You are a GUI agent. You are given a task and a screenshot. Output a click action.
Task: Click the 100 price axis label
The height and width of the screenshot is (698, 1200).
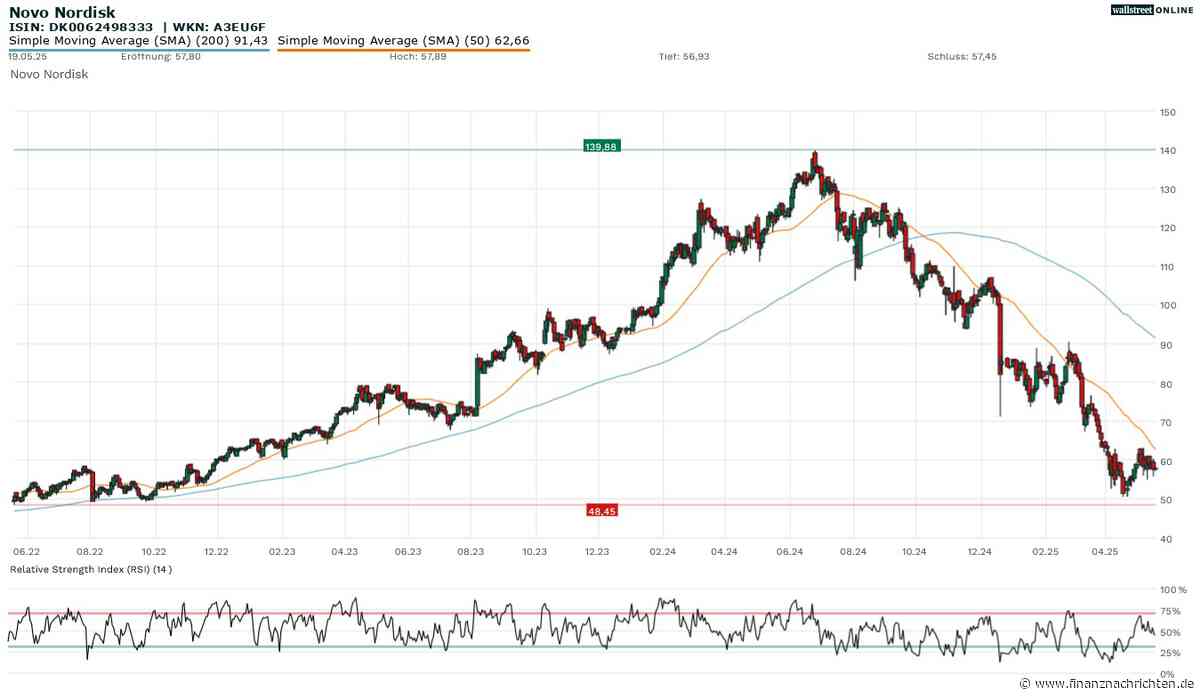click(x=1167, y=307)
